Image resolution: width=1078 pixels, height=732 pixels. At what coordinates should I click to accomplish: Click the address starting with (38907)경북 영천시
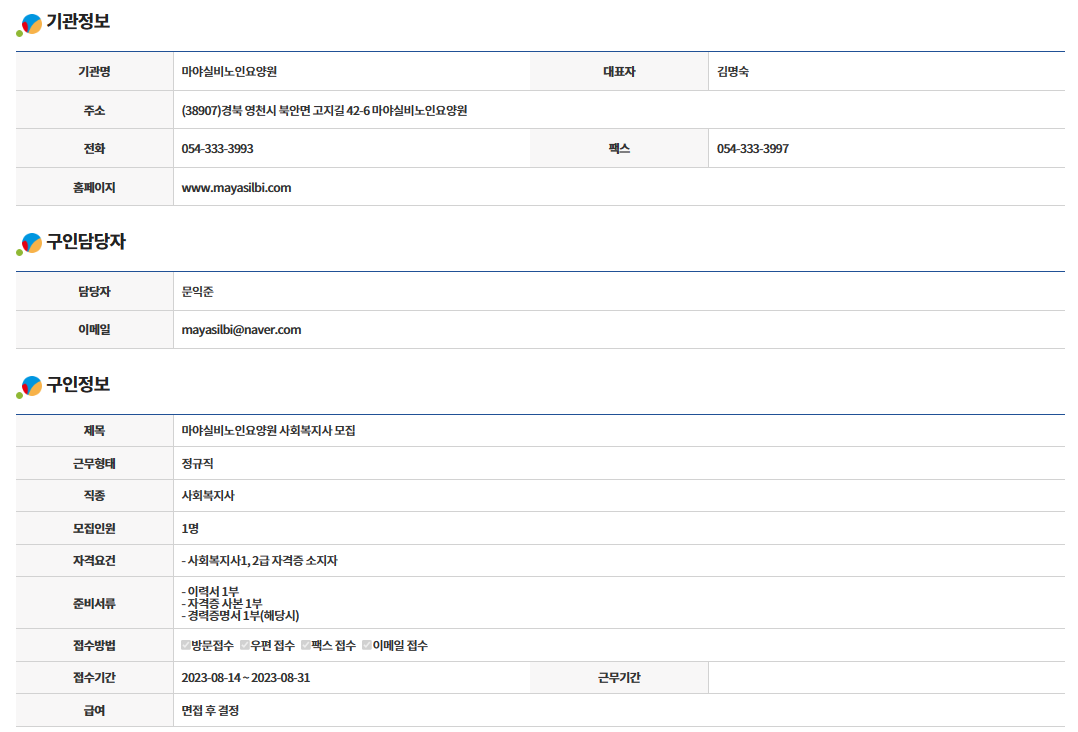(x=324, y=110)
